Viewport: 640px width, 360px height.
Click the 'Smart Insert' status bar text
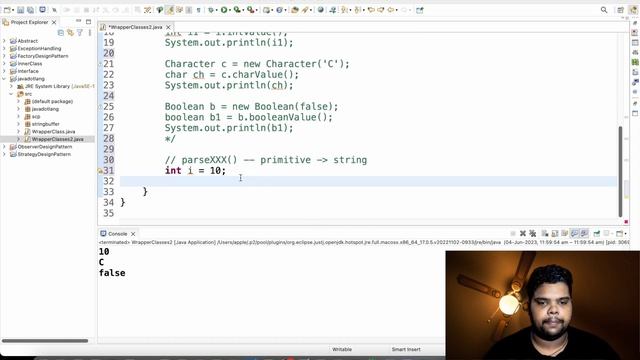406,349
